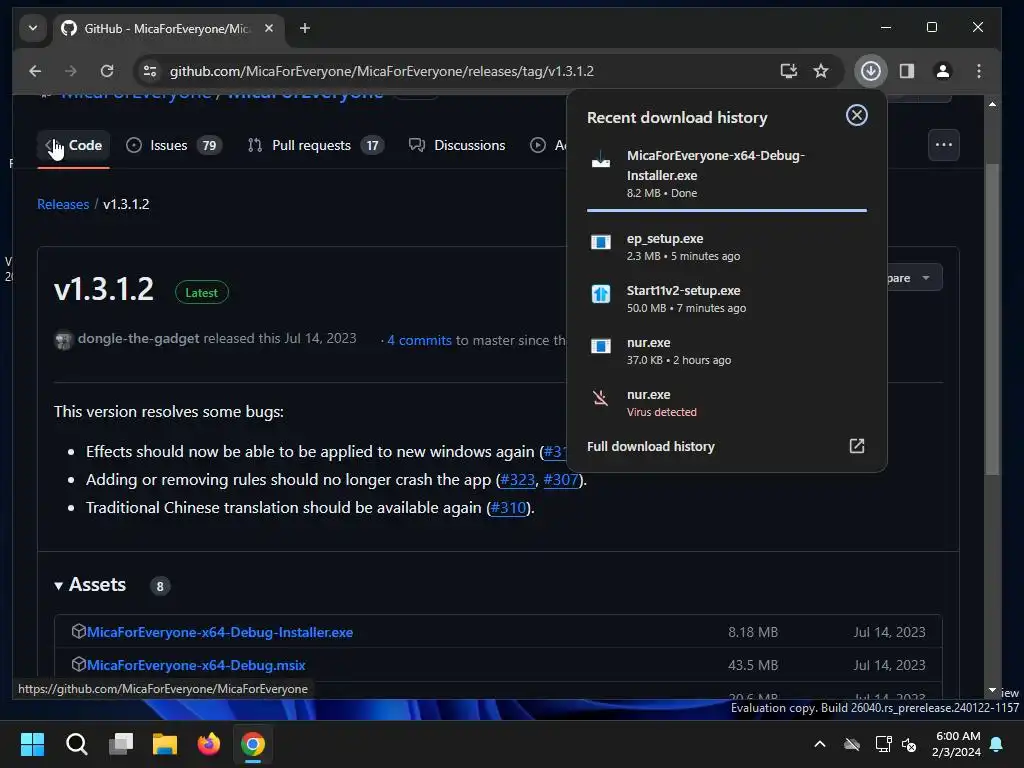Click scrollbar up arrow

(x=992, y=104)
